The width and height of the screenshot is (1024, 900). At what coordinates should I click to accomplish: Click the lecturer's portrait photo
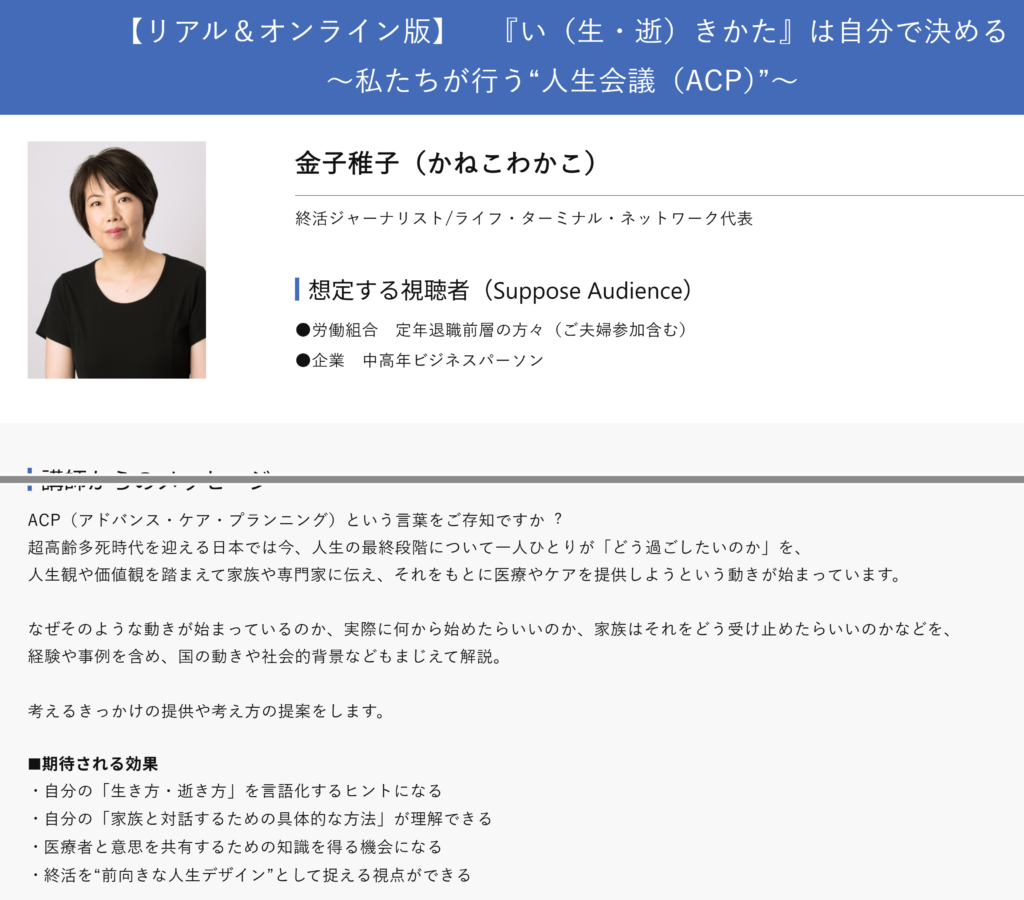click(116, 260)
